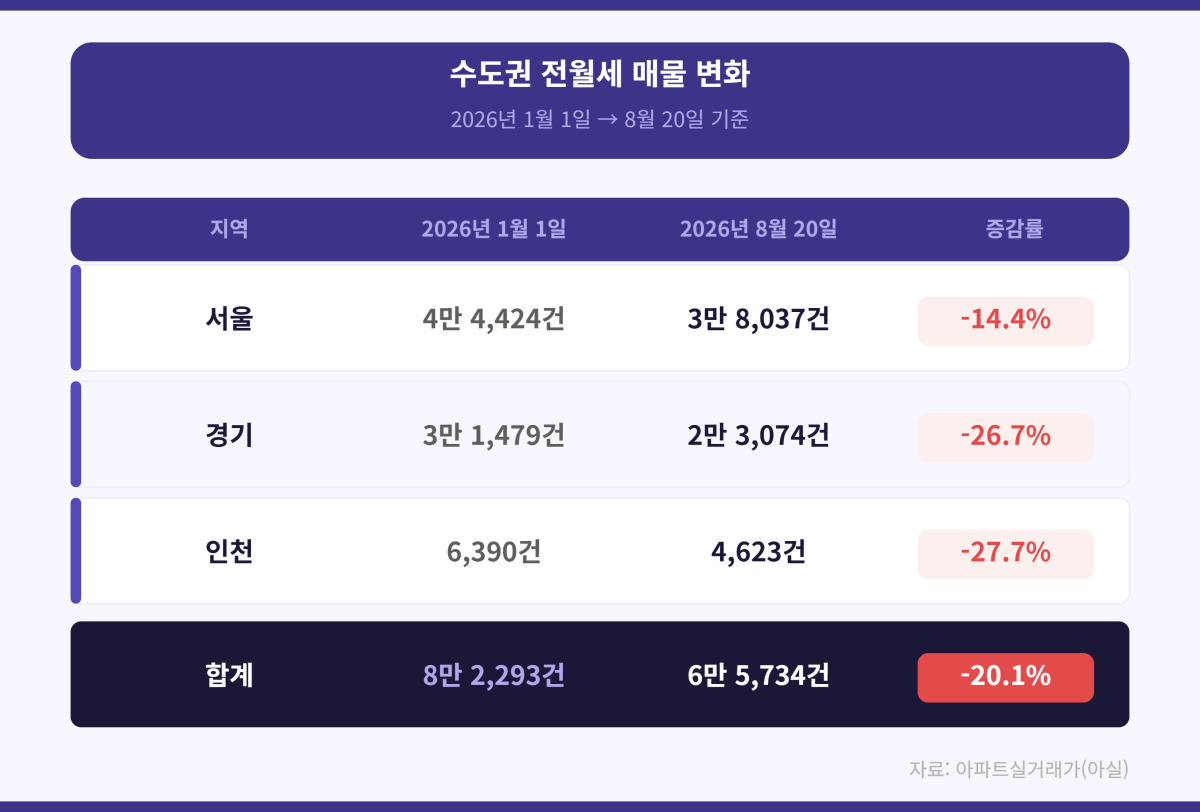Viewport: 1200px width, 812px height.
Task: Click the 수도권 전월세 매물 변화 title
Action: point(600,74)
